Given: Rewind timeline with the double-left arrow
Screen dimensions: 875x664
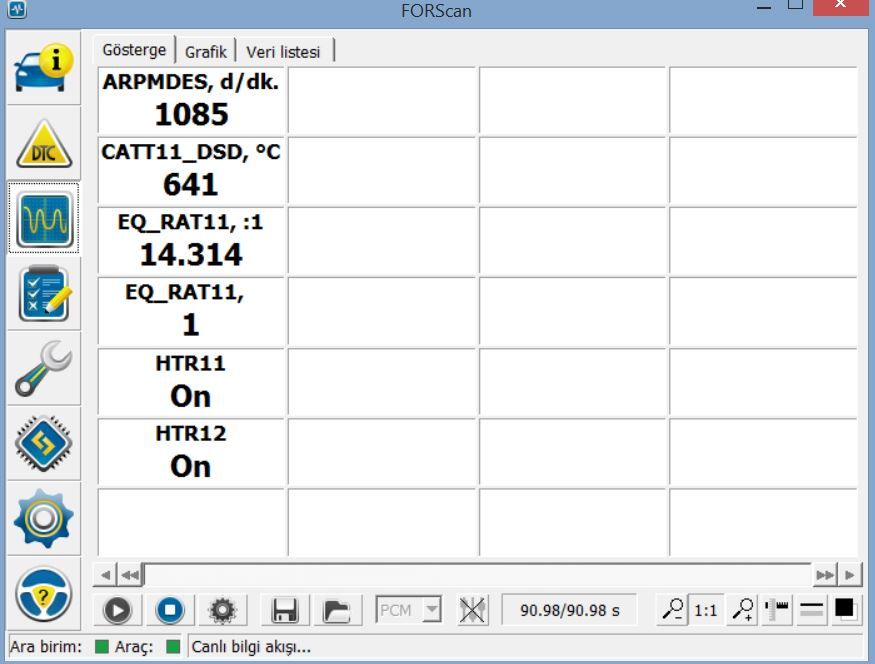Looking at the screenshot, I should 131,575.
